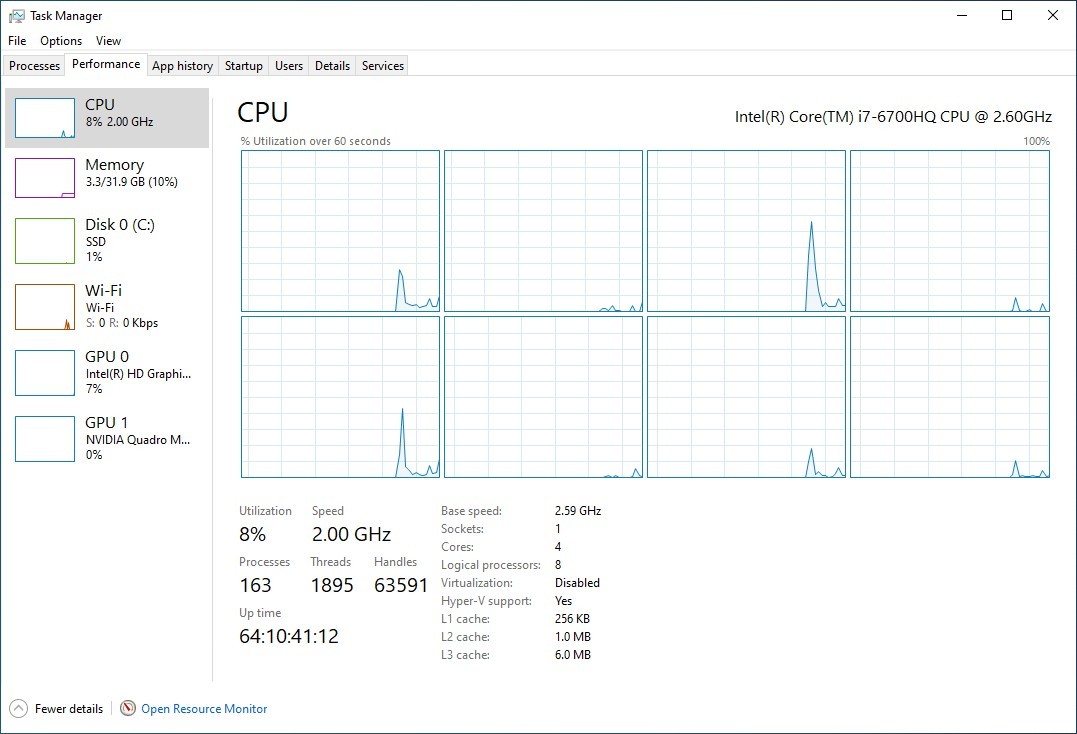Minimize the Task Manager window

click(x=962, y=15)
